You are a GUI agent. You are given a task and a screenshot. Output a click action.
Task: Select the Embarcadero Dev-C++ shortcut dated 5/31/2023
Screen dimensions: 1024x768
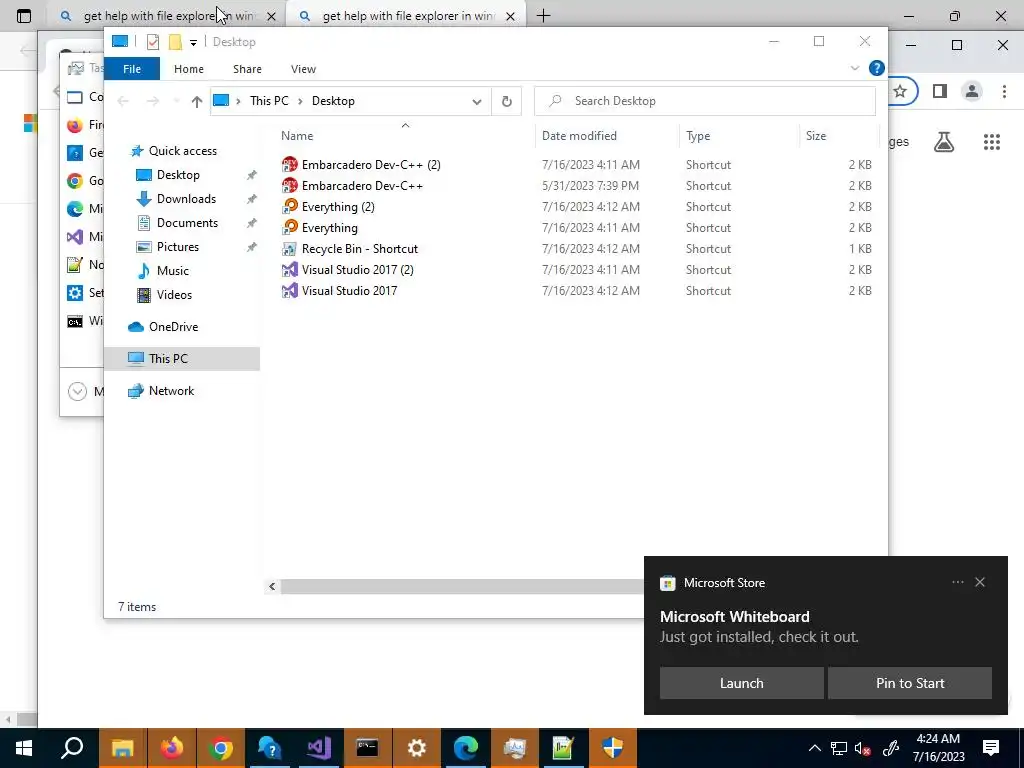pos(362,185)
